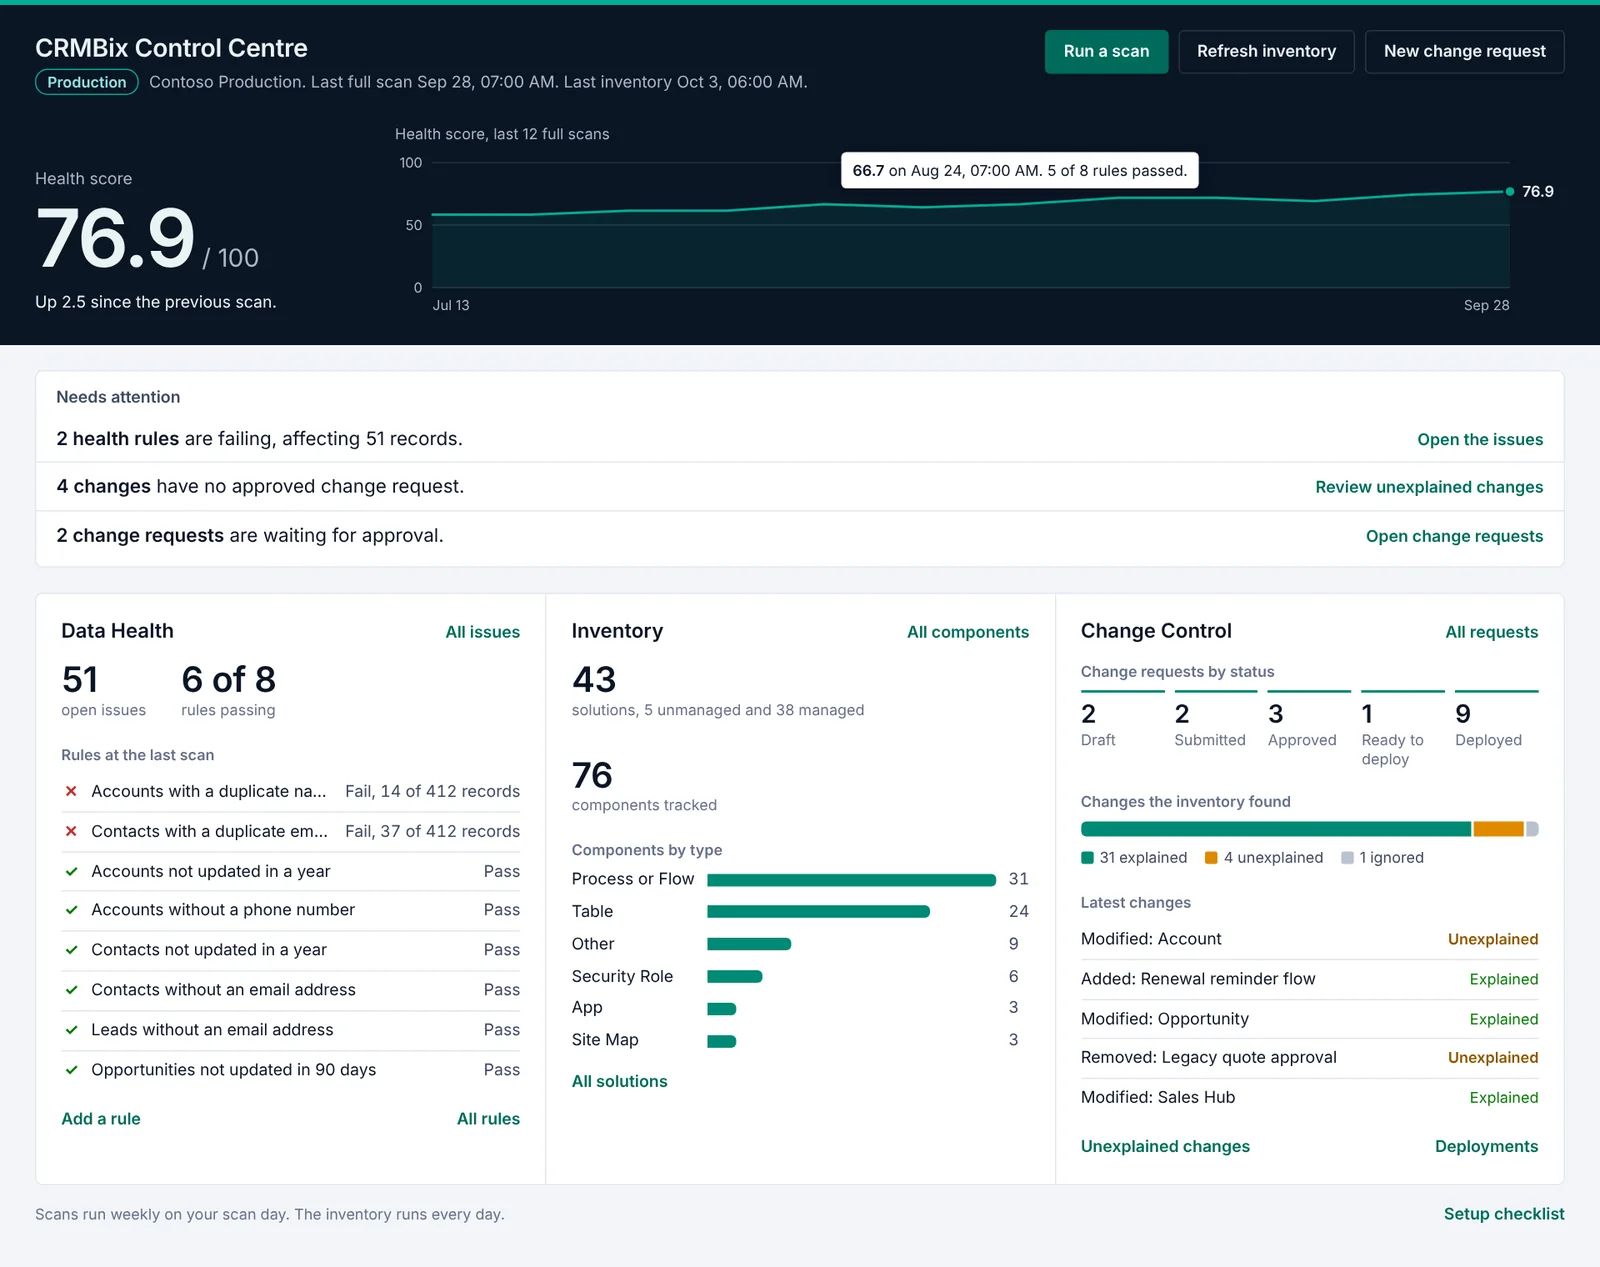Click the checkmark for Contacts not updated in a year
The width and height of the screenshot is (1600, 1267).
click(x=71, y=950)
